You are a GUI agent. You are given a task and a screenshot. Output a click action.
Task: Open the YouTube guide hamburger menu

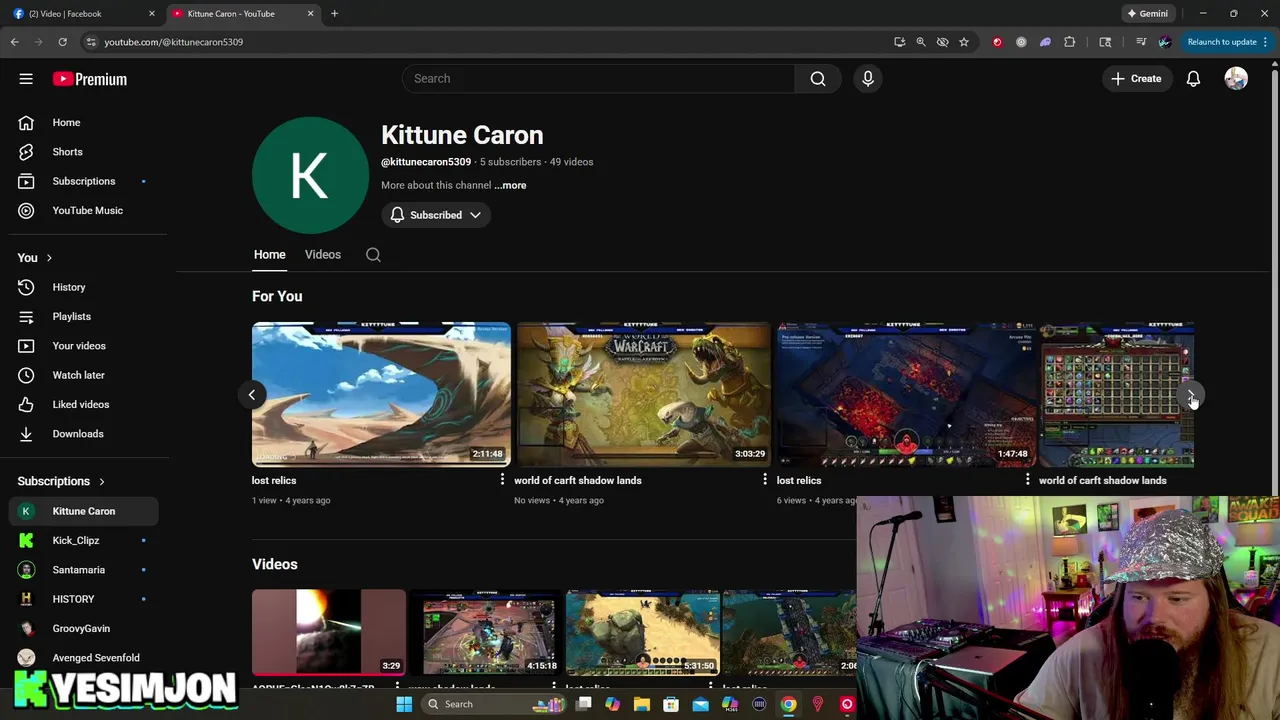click(x=26, y=79)
